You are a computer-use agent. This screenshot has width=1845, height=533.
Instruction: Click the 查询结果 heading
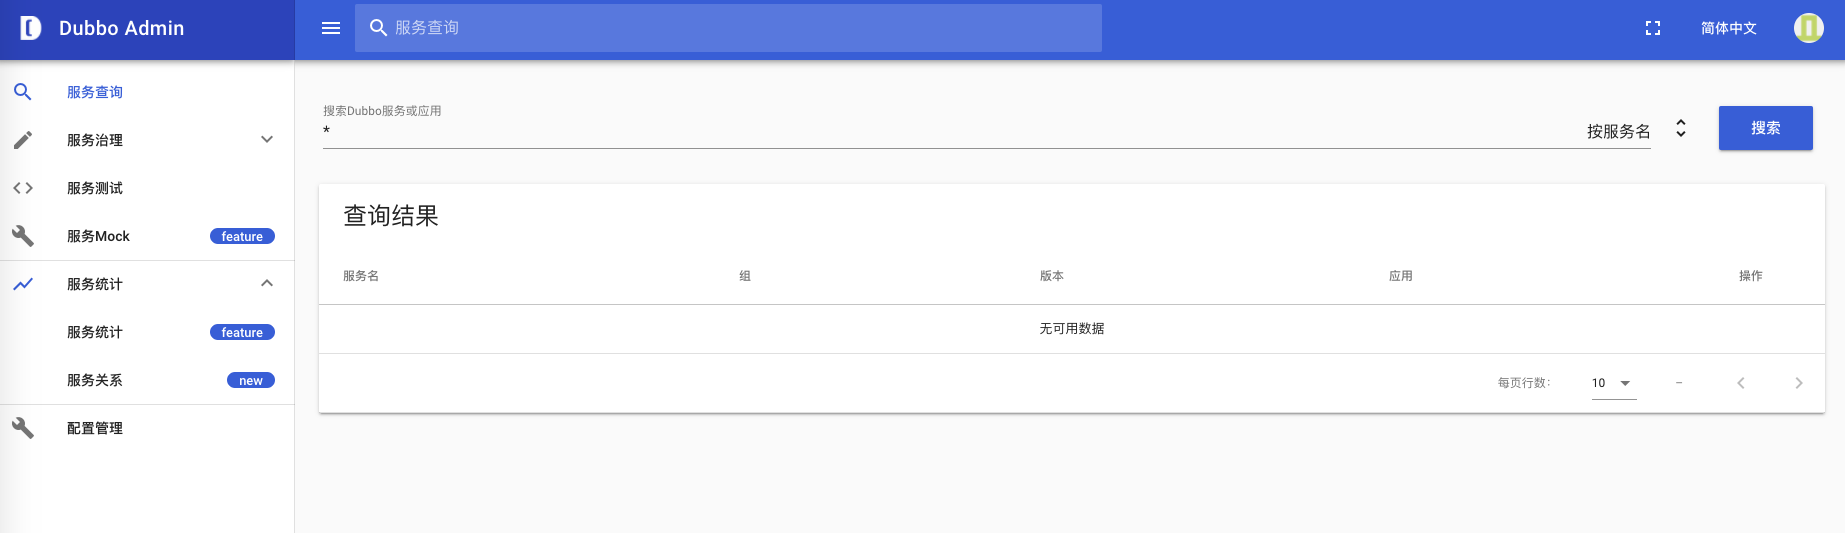click(391, 216)
